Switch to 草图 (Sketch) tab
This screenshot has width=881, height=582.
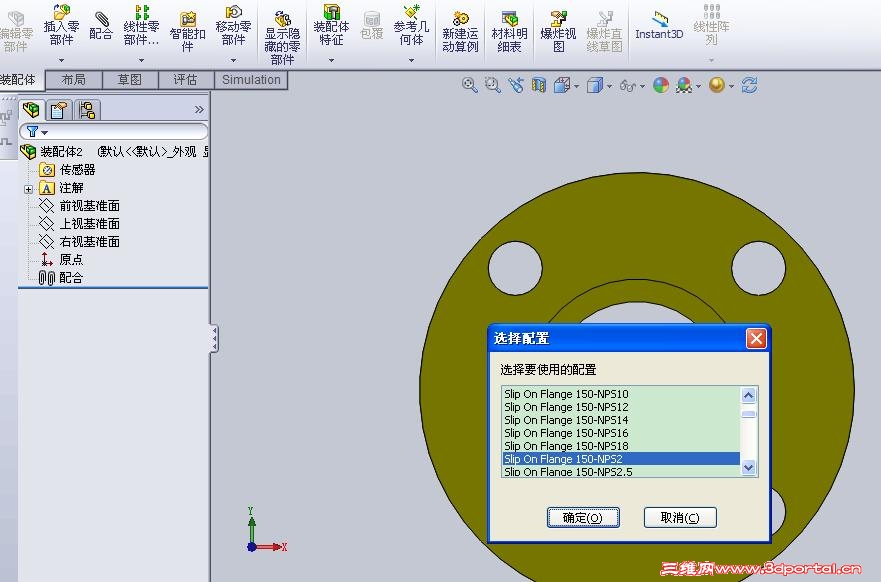coord(130,80)
